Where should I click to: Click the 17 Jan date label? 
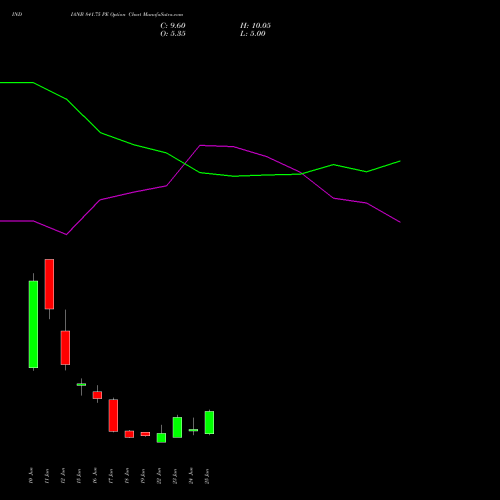tap(111, 476)
